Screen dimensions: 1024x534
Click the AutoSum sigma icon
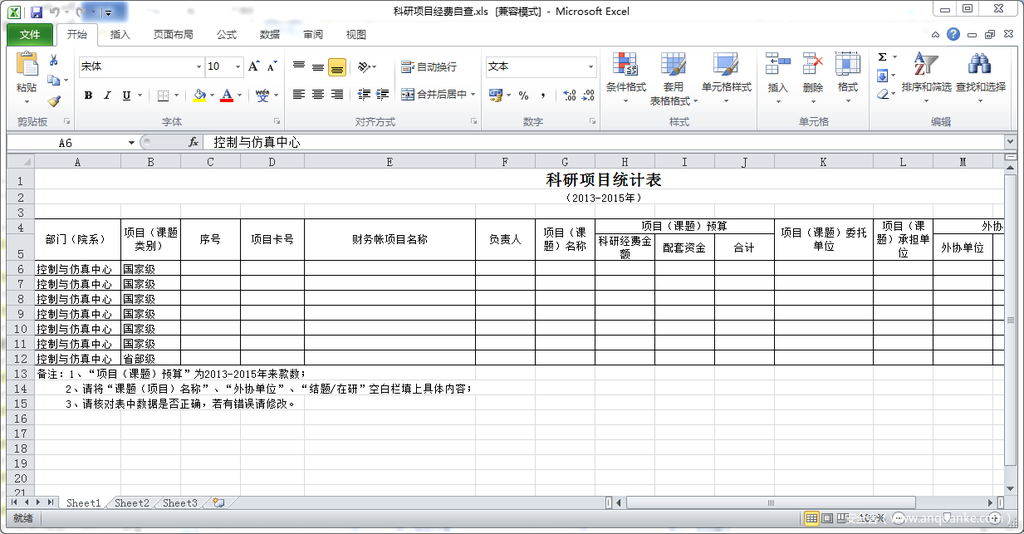(x=882, y=58)
